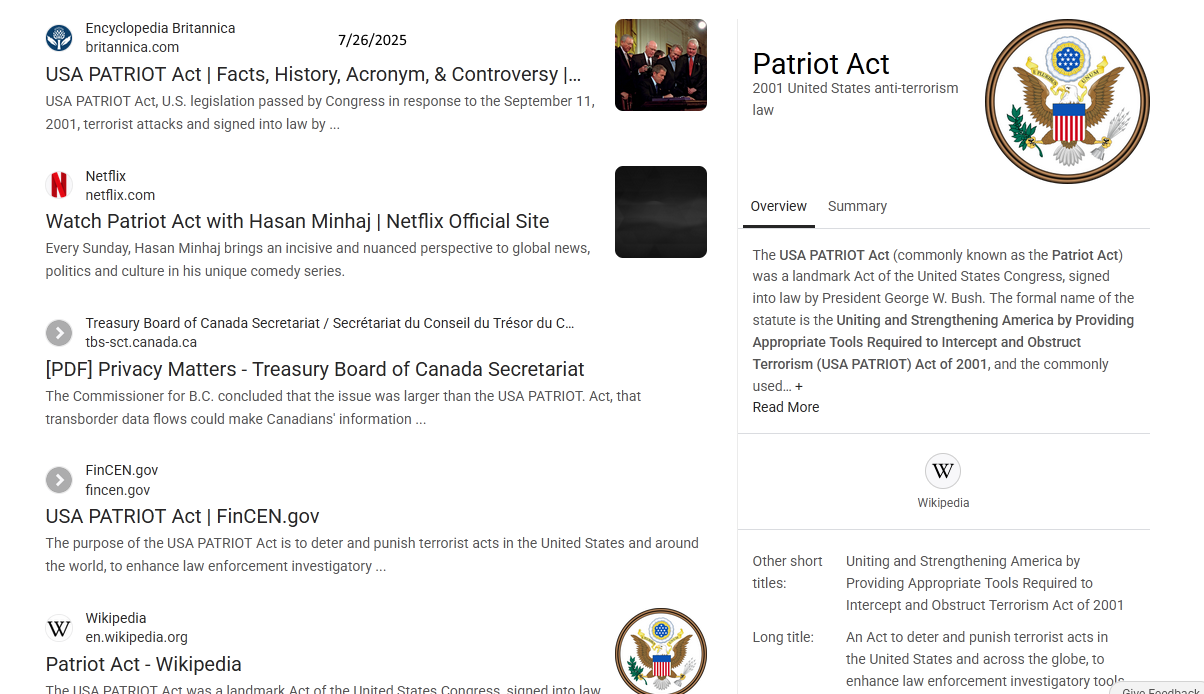
Task: Click the FinCEN.gov site name text
Action: (122, 470)
